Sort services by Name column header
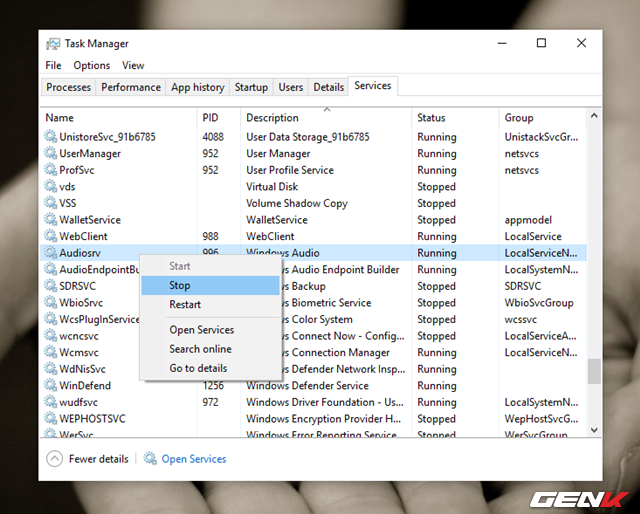Image resolution: width=640 pixels, height=514 pixels. click(x=119, y=118)
